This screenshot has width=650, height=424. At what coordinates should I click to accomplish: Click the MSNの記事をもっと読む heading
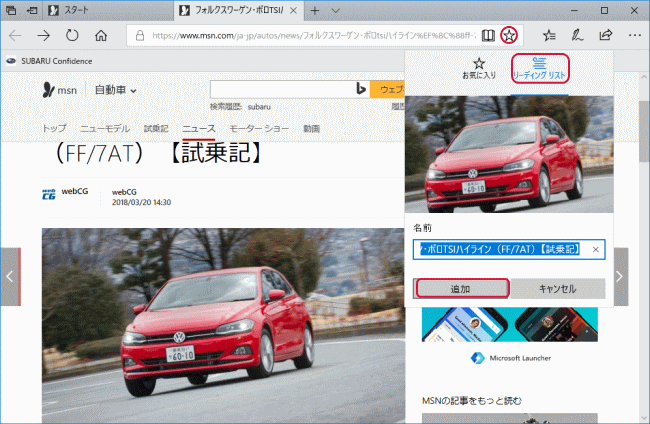click(x=472, y=401)
